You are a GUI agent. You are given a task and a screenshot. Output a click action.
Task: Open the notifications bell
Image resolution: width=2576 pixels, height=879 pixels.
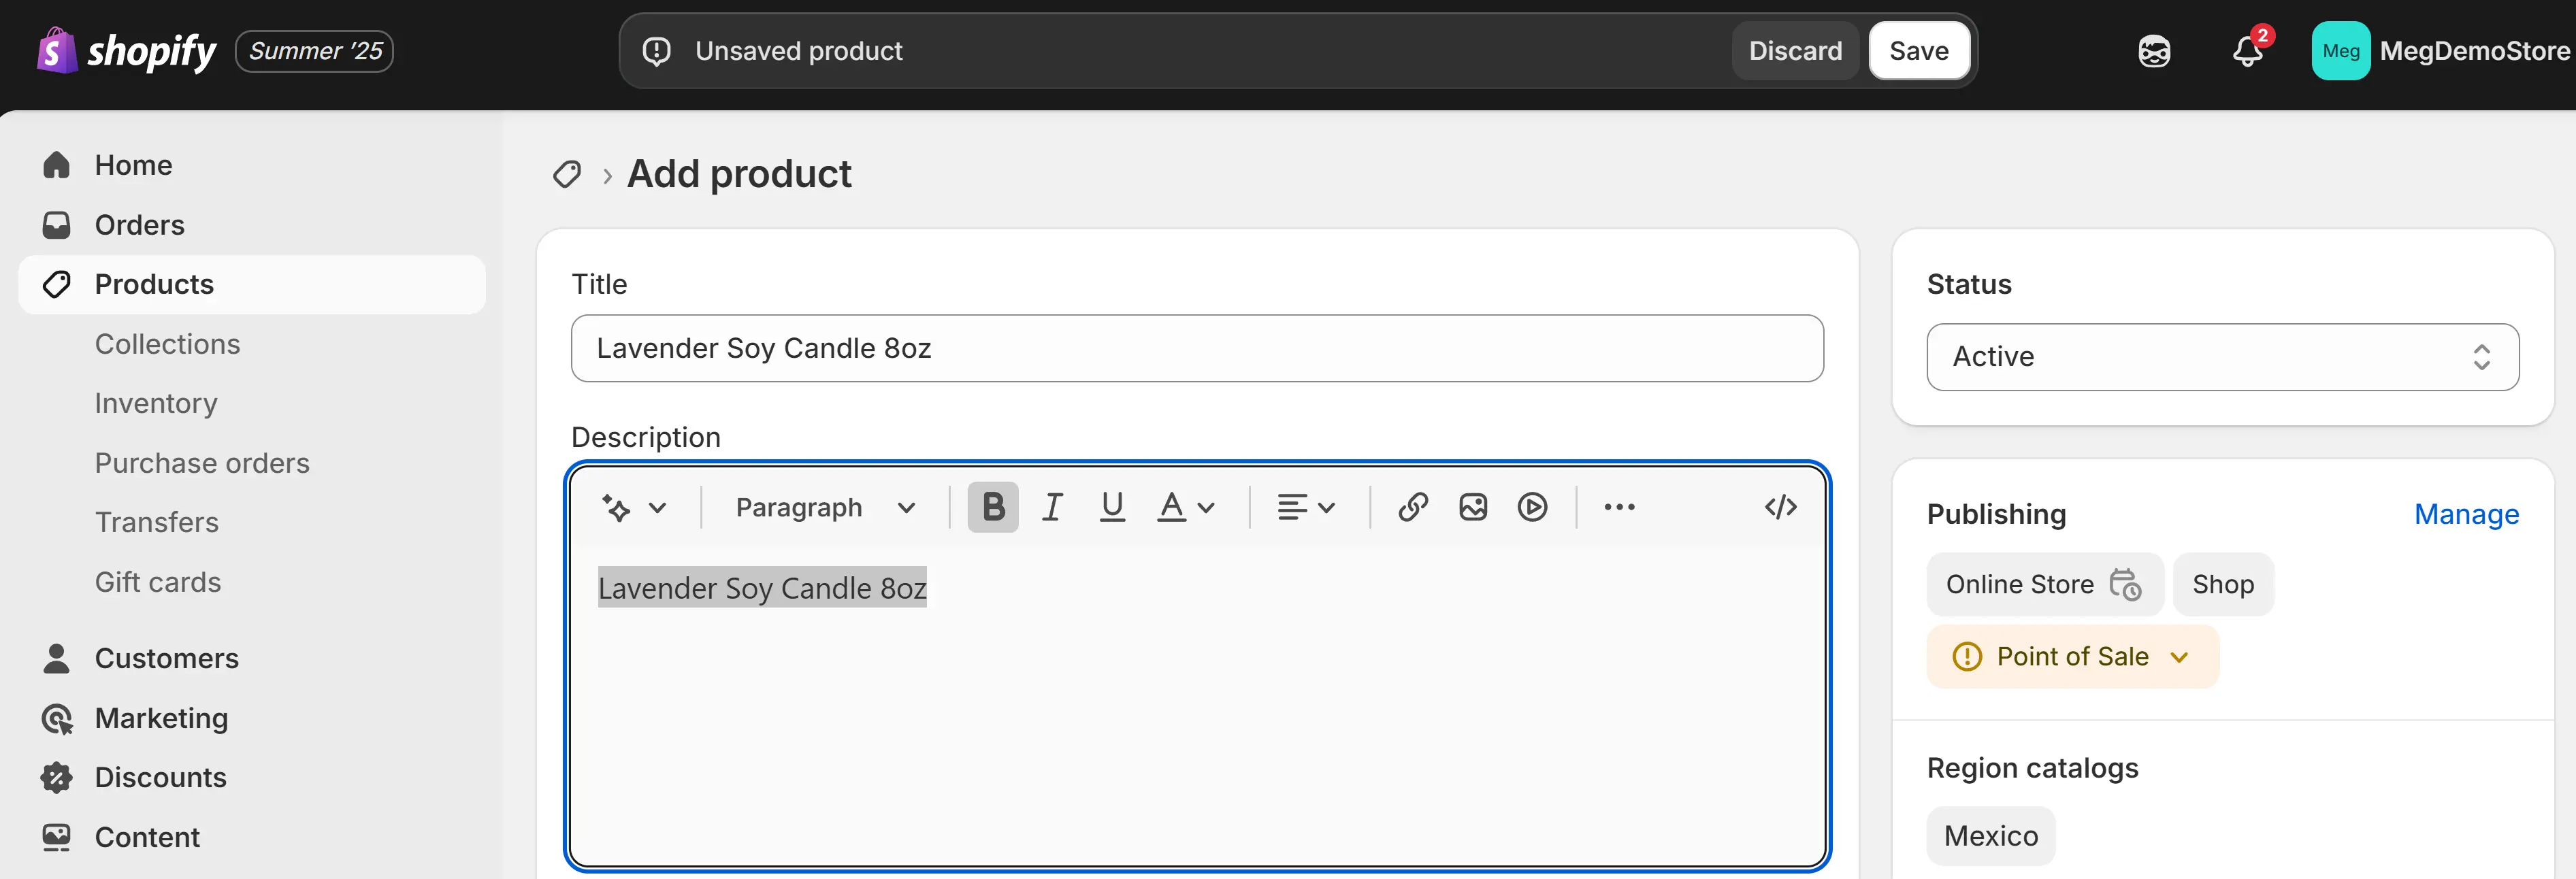(2248, 51)
